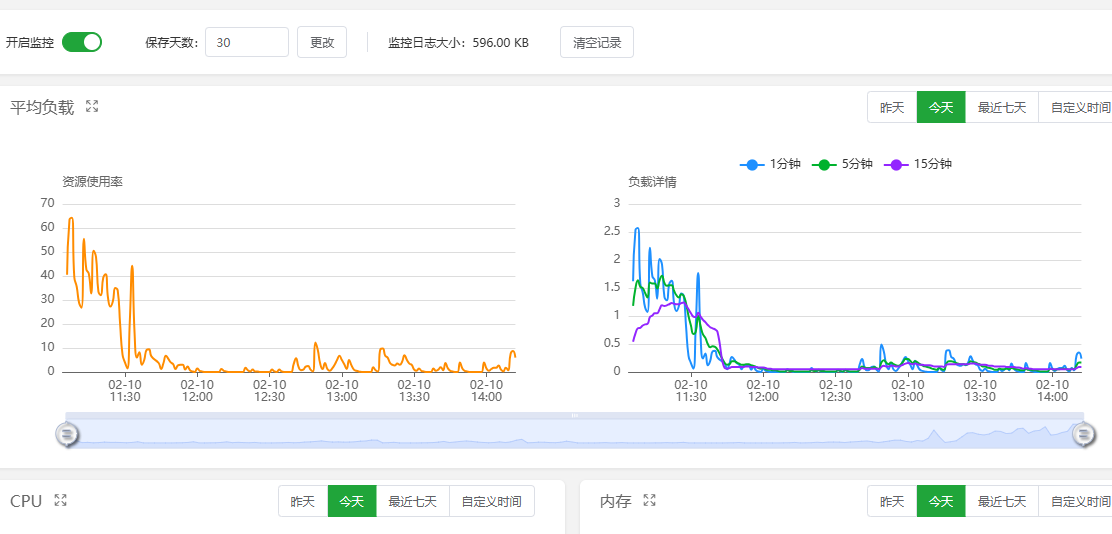Click the 更改 button
The image size is (1112, 534).
click(322, 42)
